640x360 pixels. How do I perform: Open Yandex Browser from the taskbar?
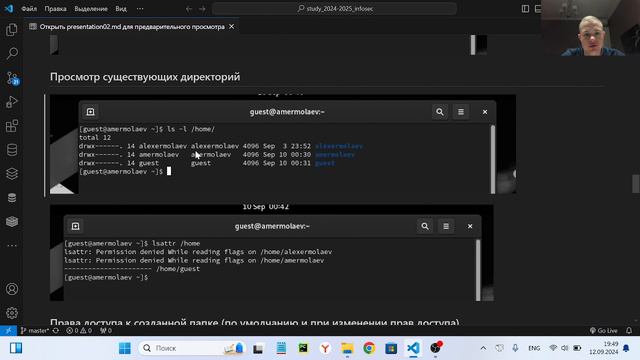click(325, 348)
